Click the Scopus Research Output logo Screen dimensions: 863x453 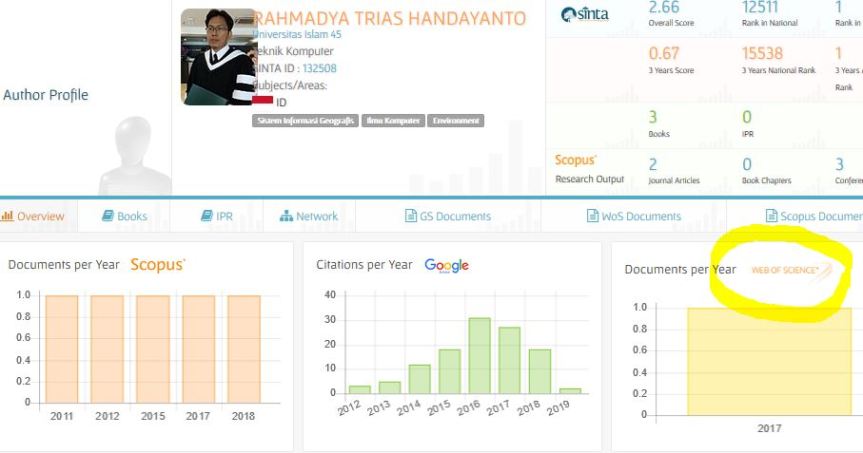tap(575, 160)
